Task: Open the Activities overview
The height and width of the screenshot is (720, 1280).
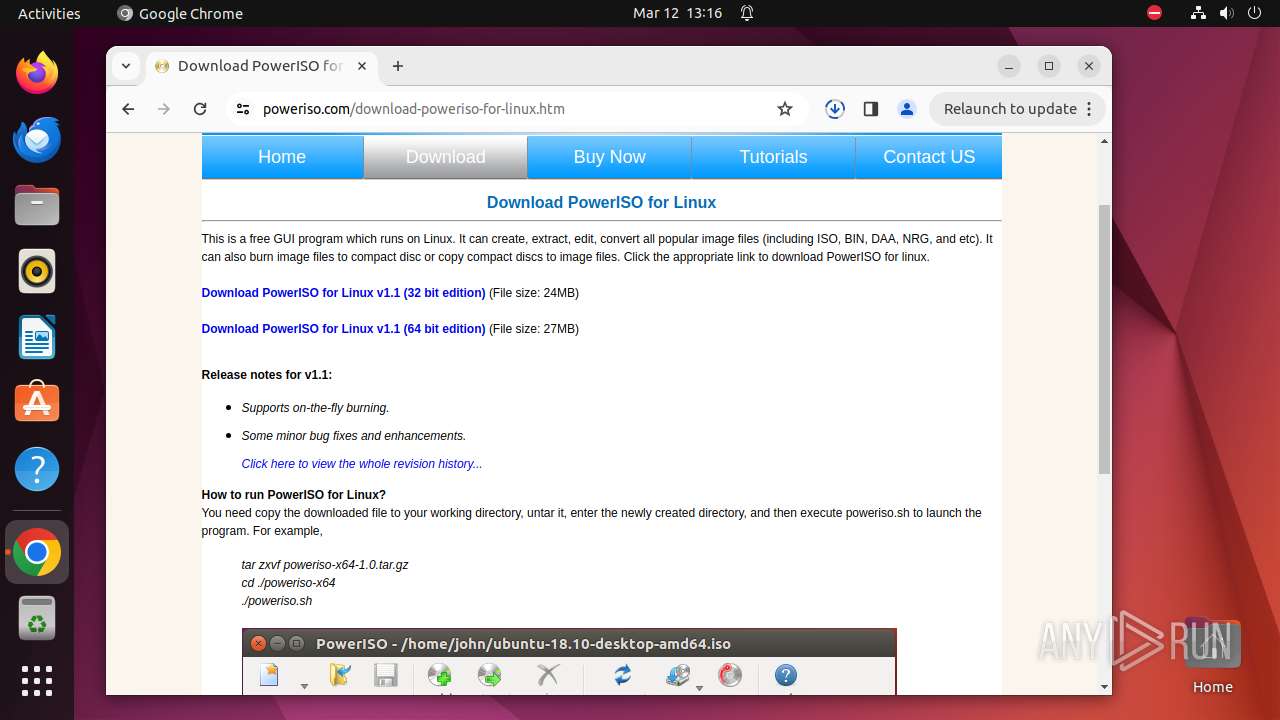Action: coord(49,13)
